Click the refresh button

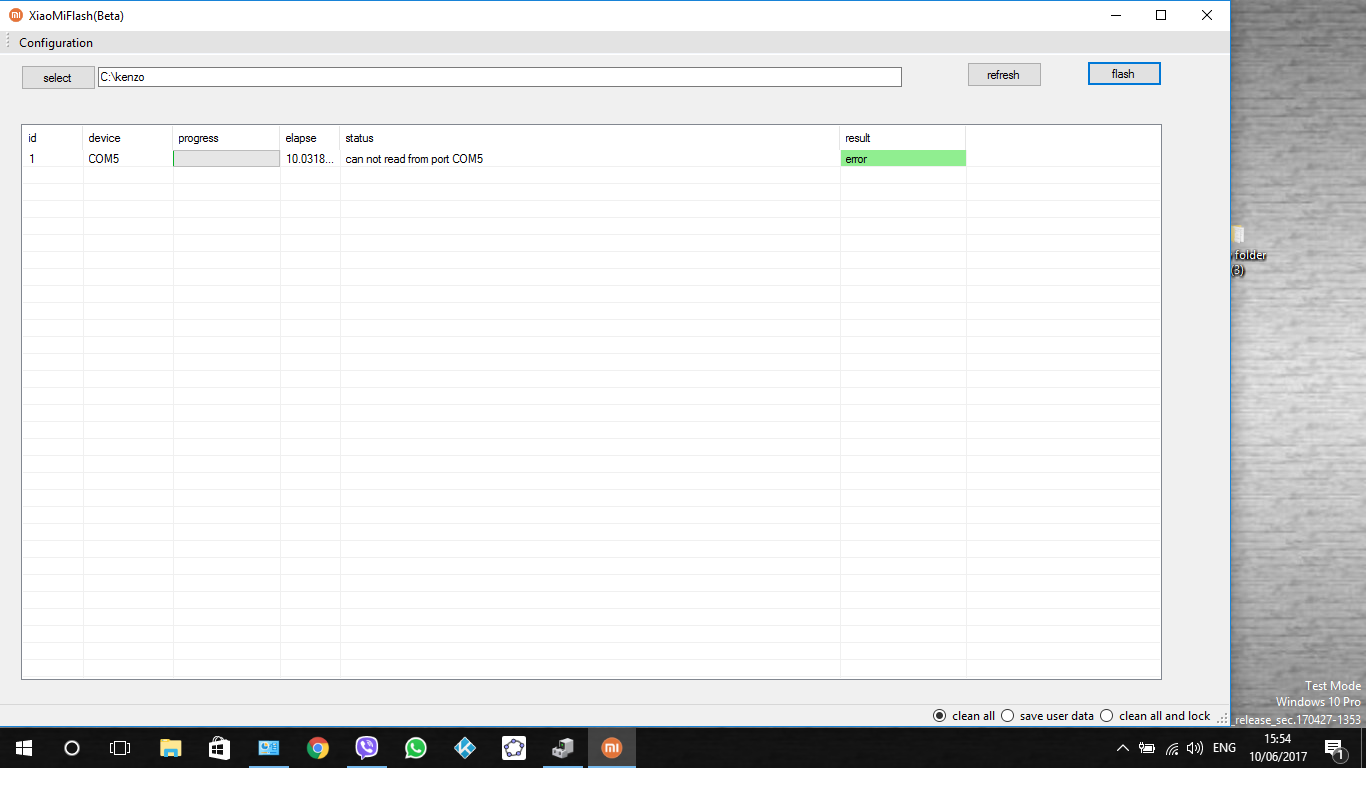point(1004,75)
